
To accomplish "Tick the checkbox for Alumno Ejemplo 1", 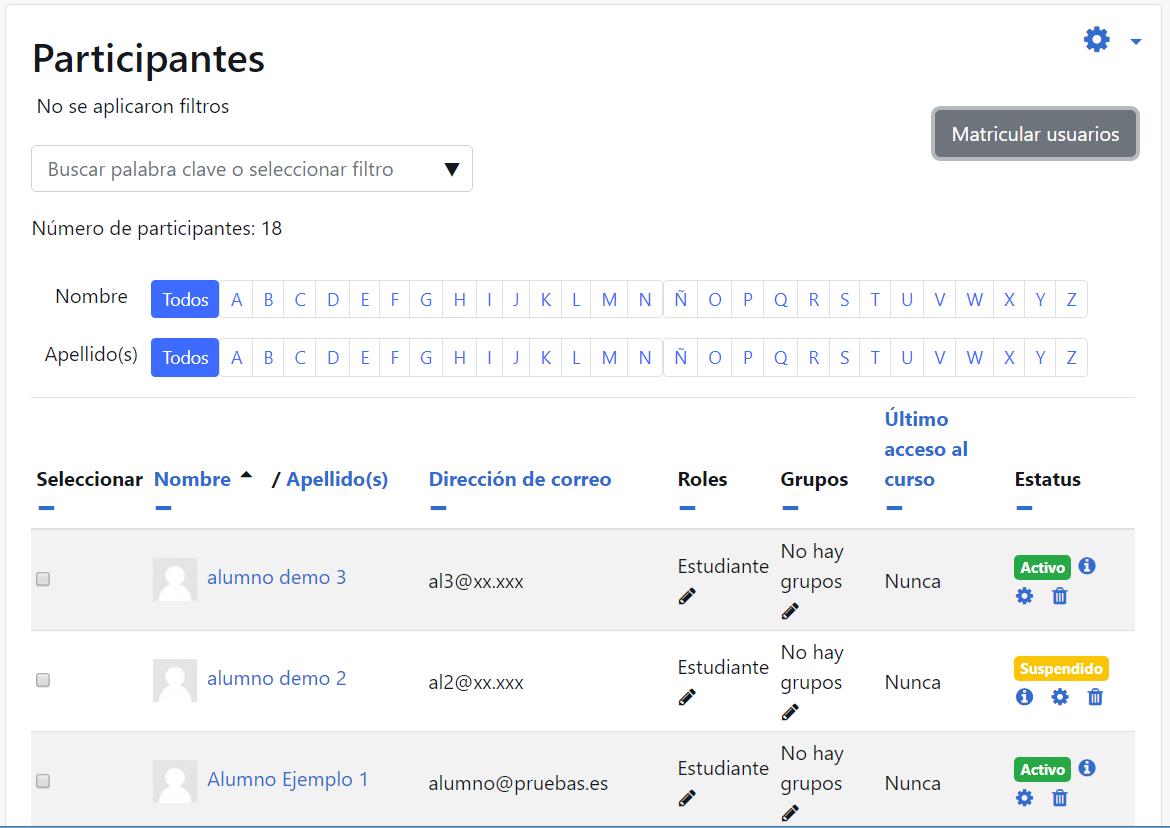I will (x=43, y=780).
